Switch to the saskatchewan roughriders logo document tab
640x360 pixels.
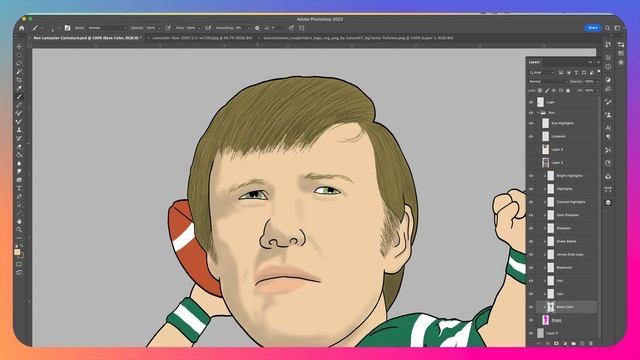(x=358, y=38)
